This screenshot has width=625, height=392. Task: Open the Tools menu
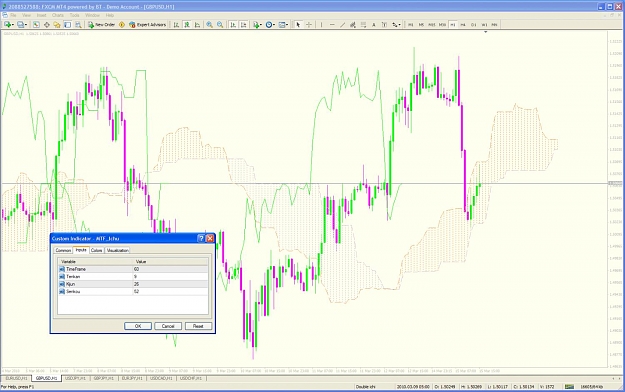(x=75, y=15)
